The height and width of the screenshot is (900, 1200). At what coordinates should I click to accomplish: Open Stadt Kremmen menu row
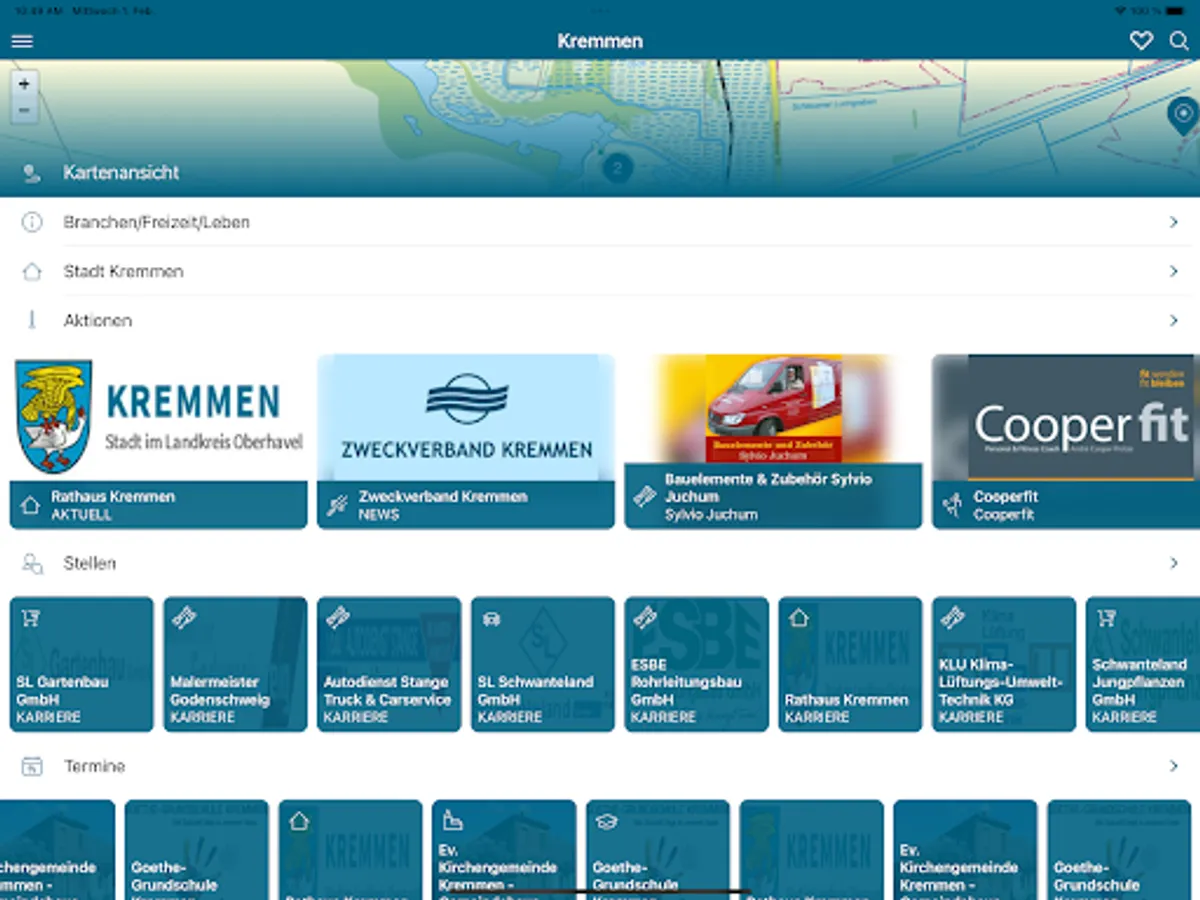600,271
